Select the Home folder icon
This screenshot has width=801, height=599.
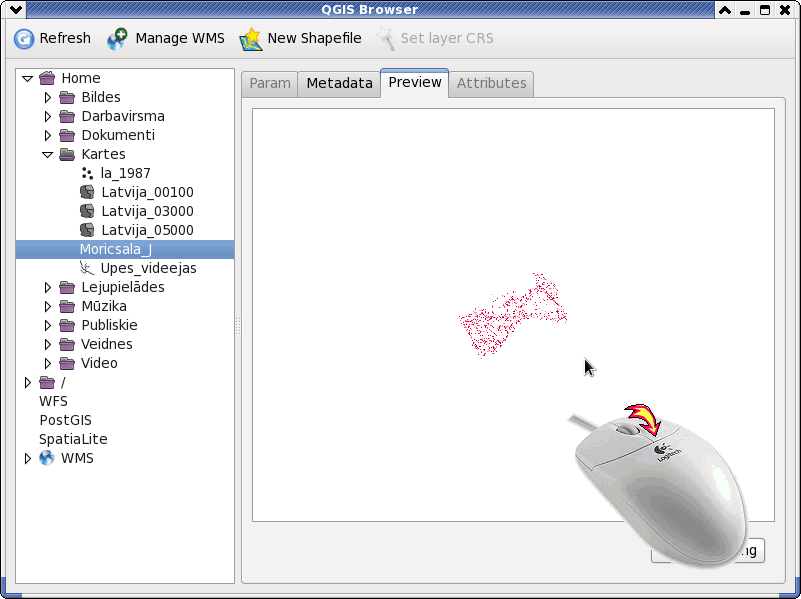(x=47, y=78)
